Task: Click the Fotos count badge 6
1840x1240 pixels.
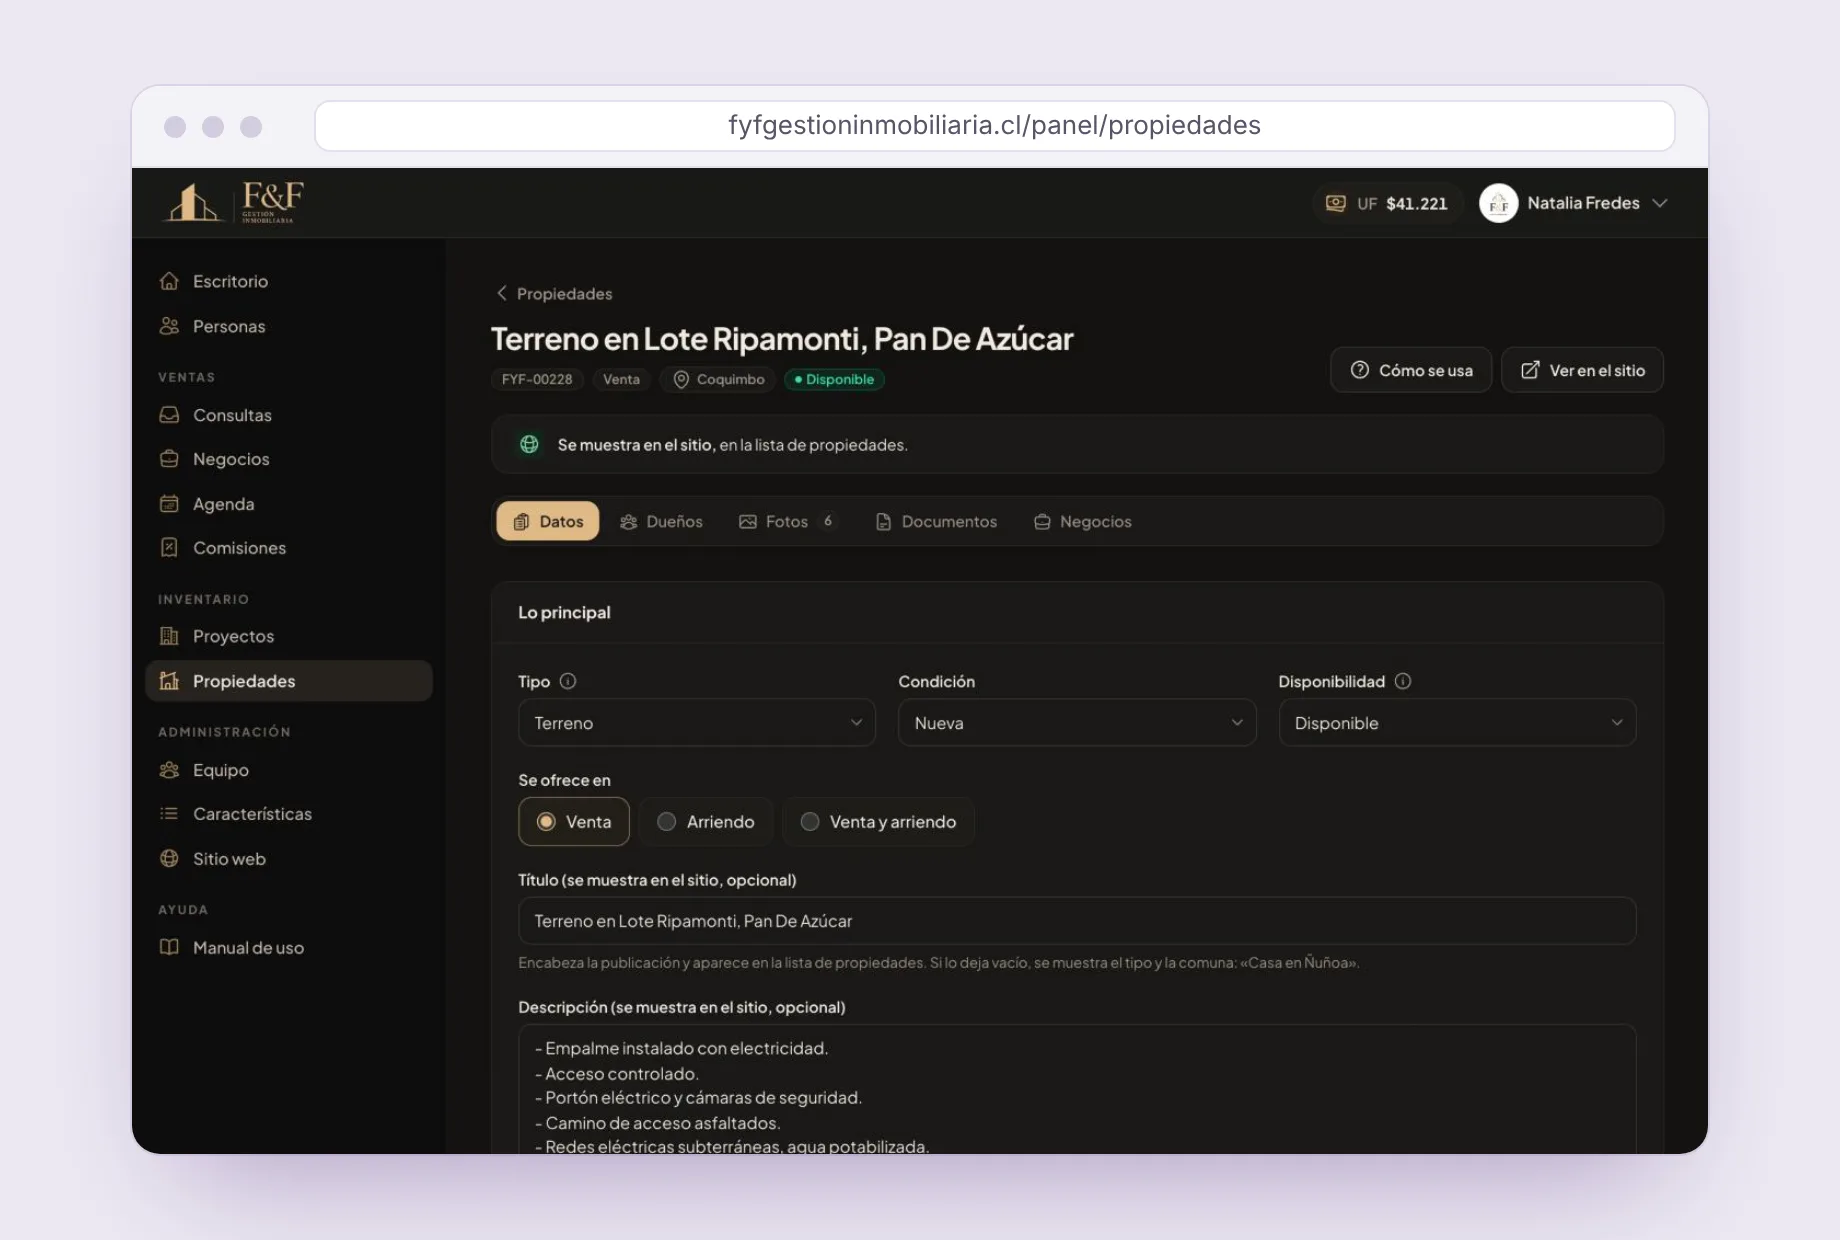Action: 828,520
